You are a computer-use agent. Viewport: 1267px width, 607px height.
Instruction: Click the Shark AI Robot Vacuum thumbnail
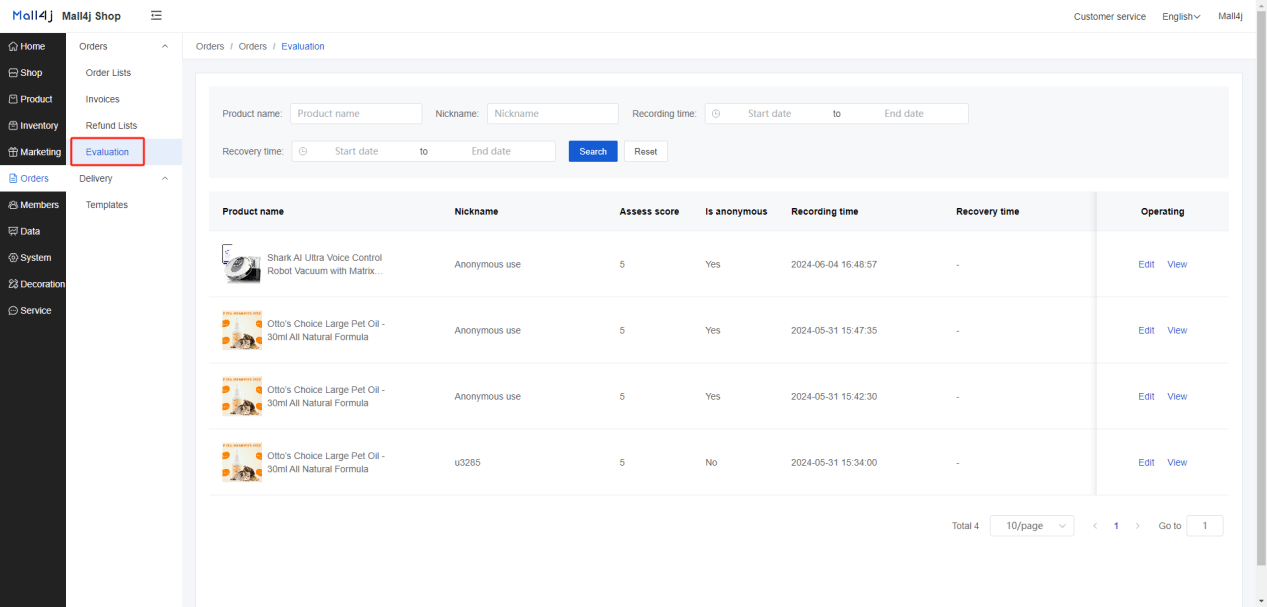point(242,264)
